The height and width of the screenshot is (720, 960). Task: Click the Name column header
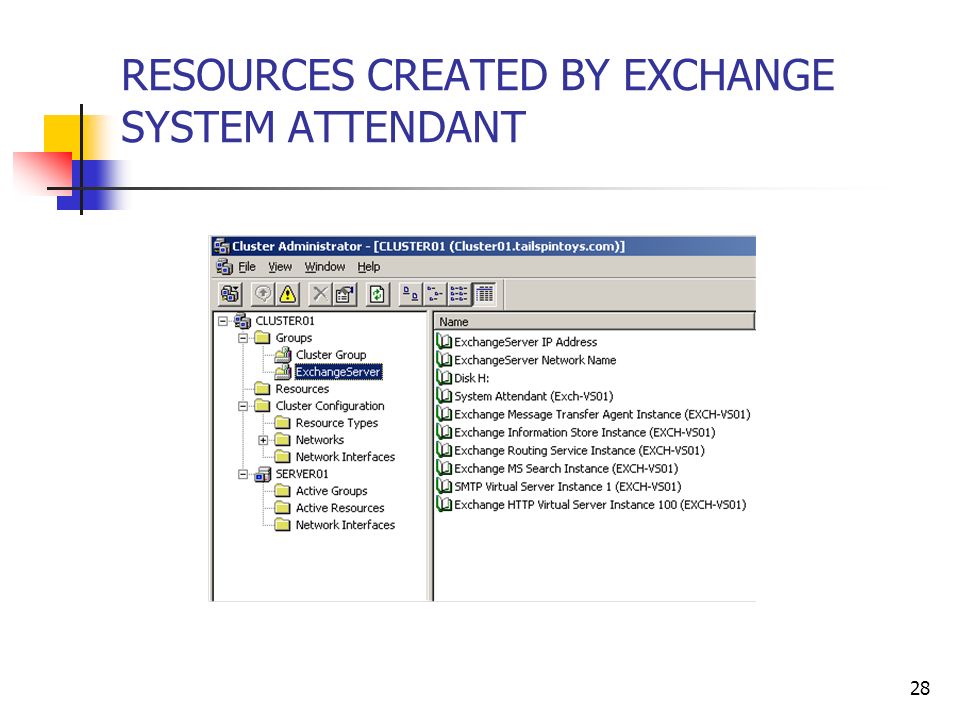tap(594, 322)
